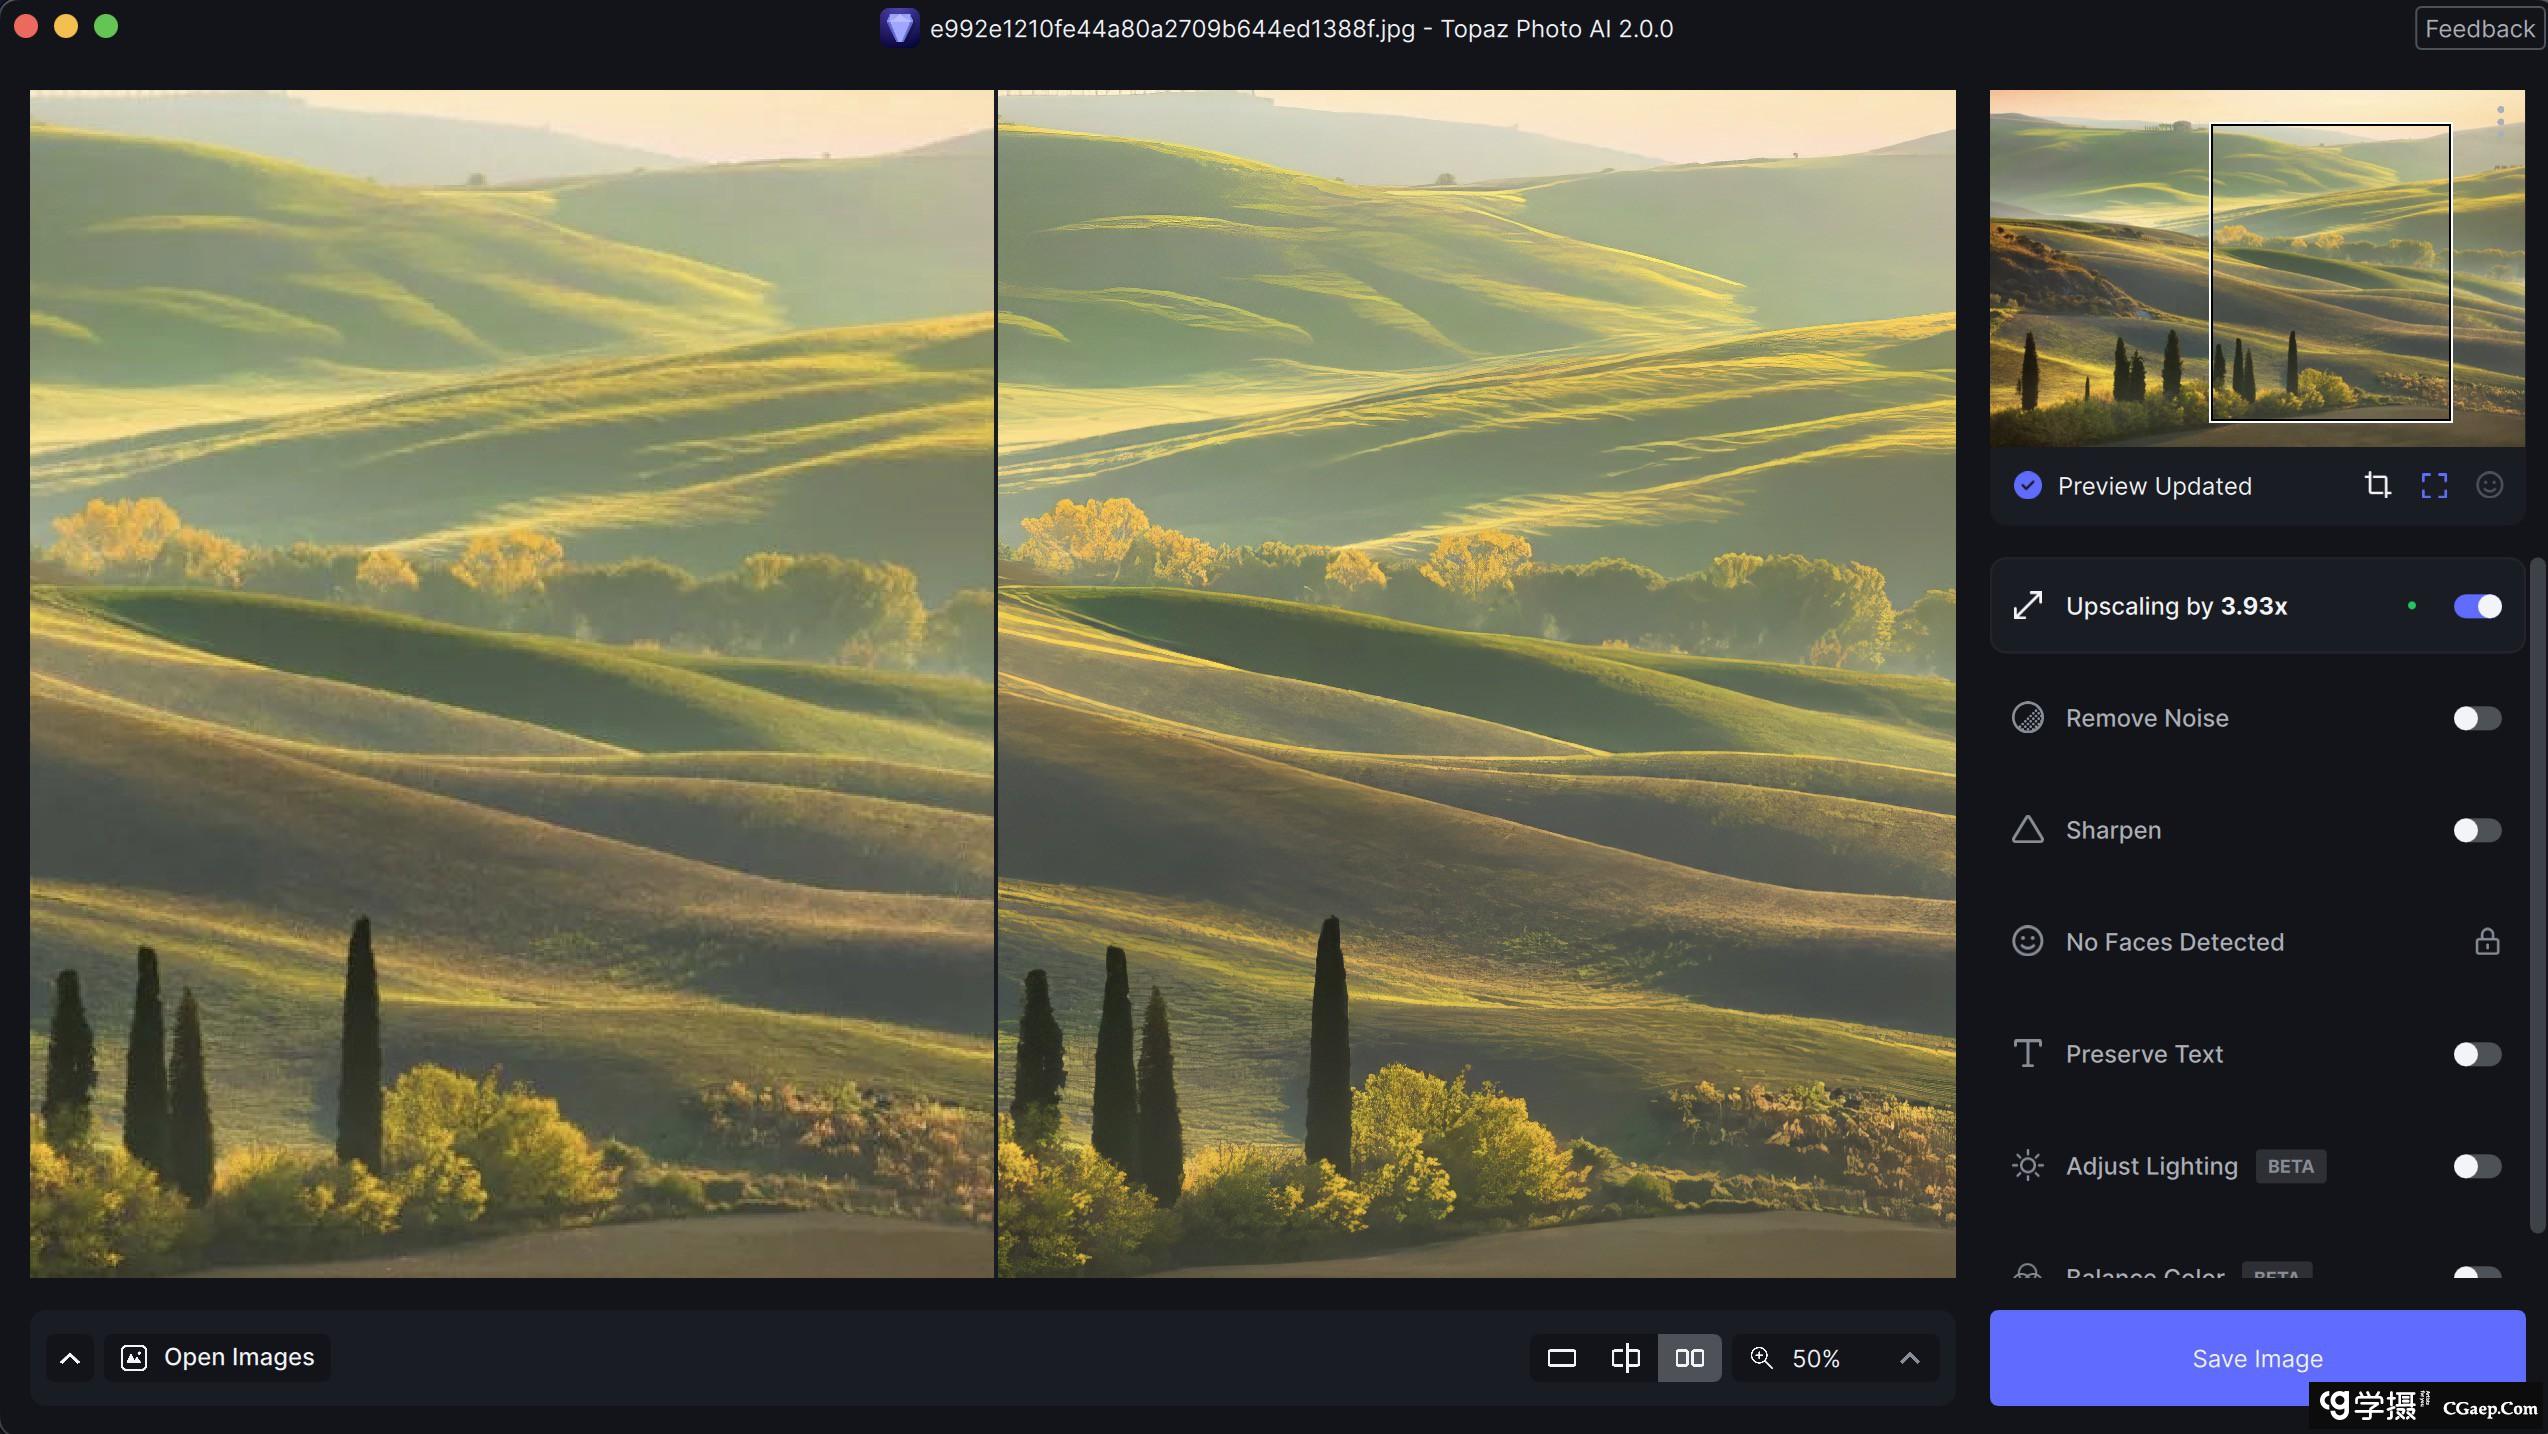Open the three-dot options menu on the navigator
Image resolution: width=2548 pixels, height=1434 pixels.
point(2500,121)
